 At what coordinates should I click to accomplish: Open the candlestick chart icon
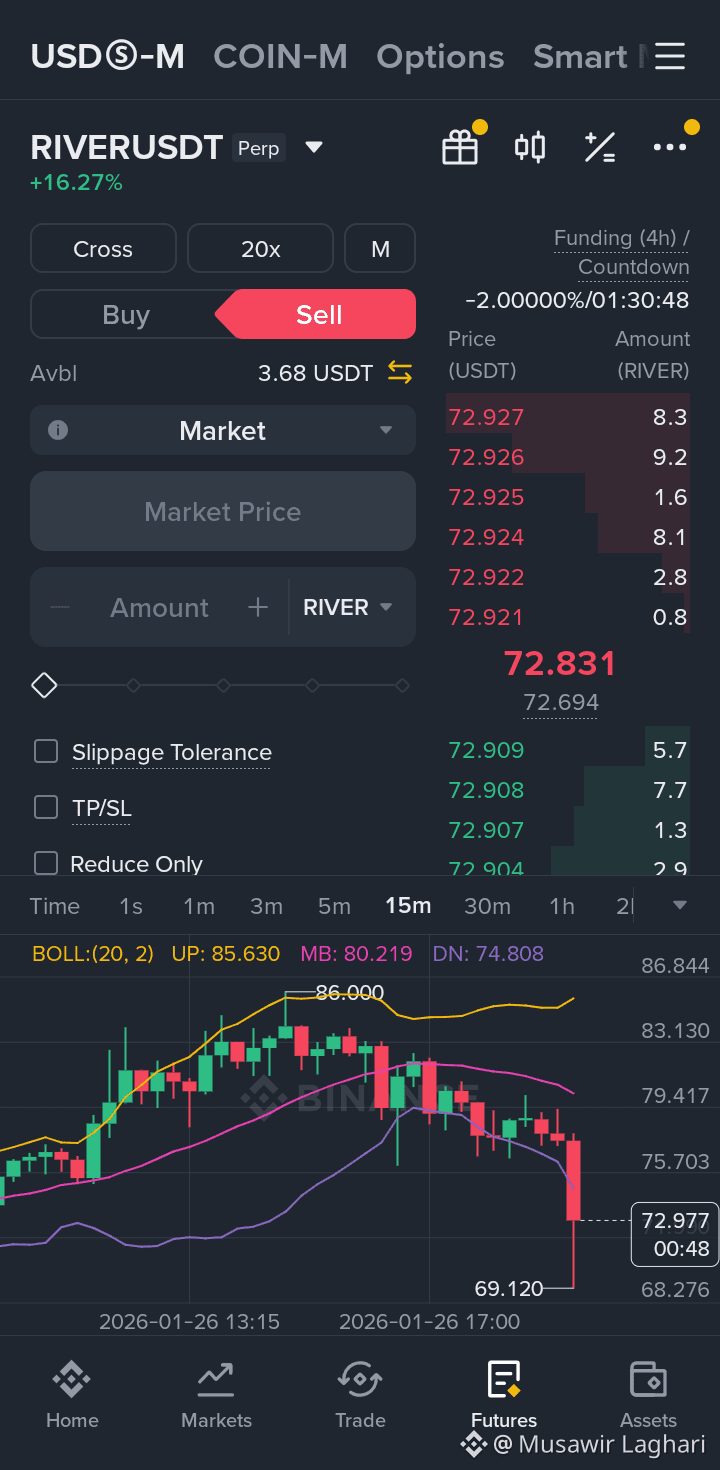coord(530,147)
